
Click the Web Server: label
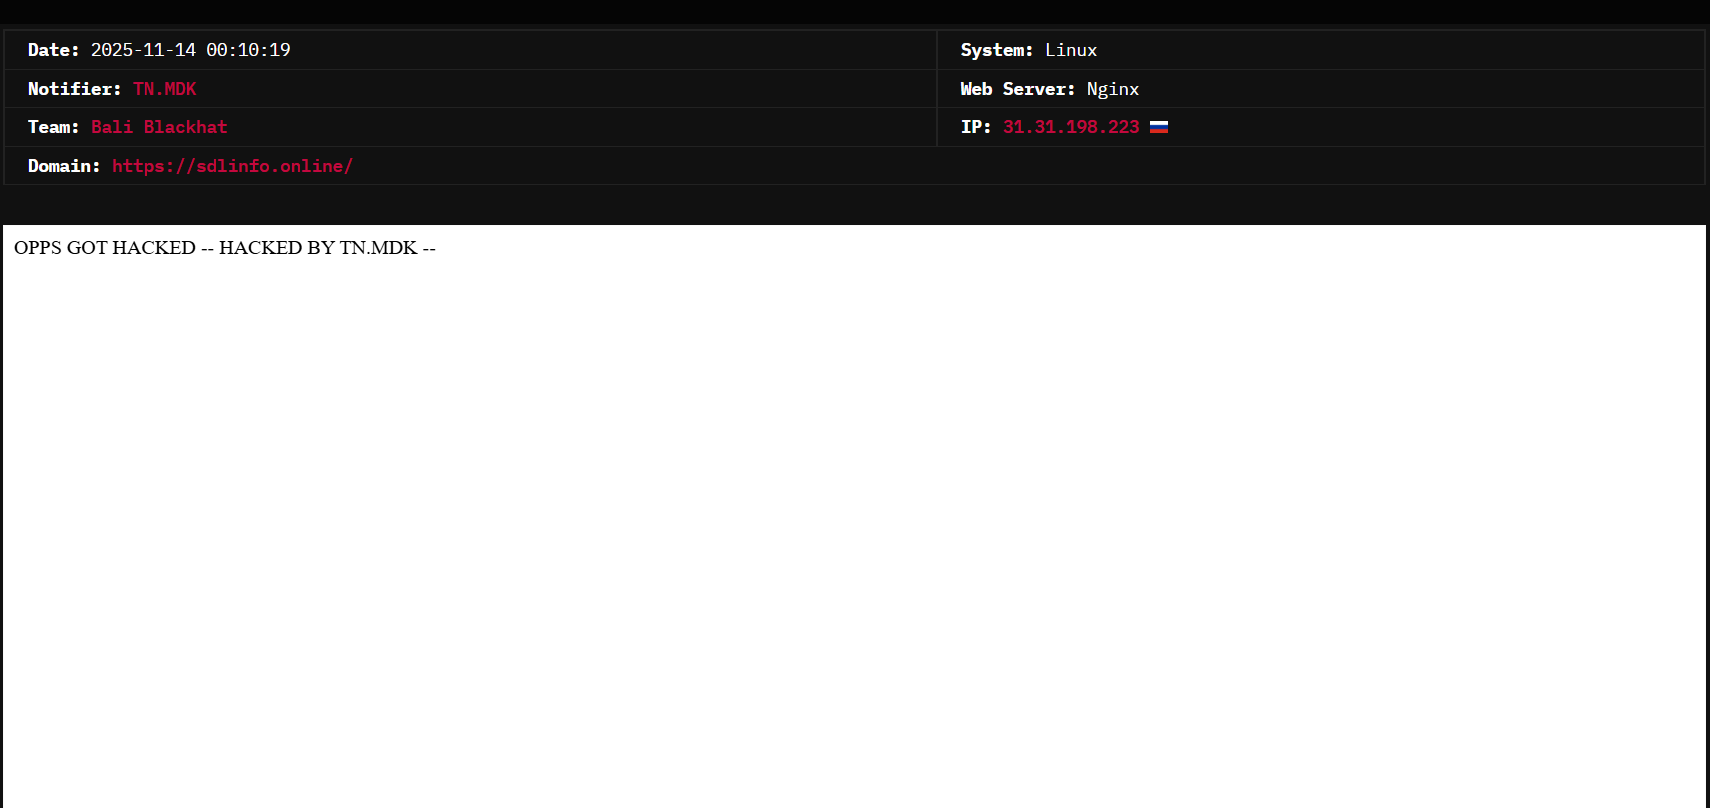[1017, 89]
